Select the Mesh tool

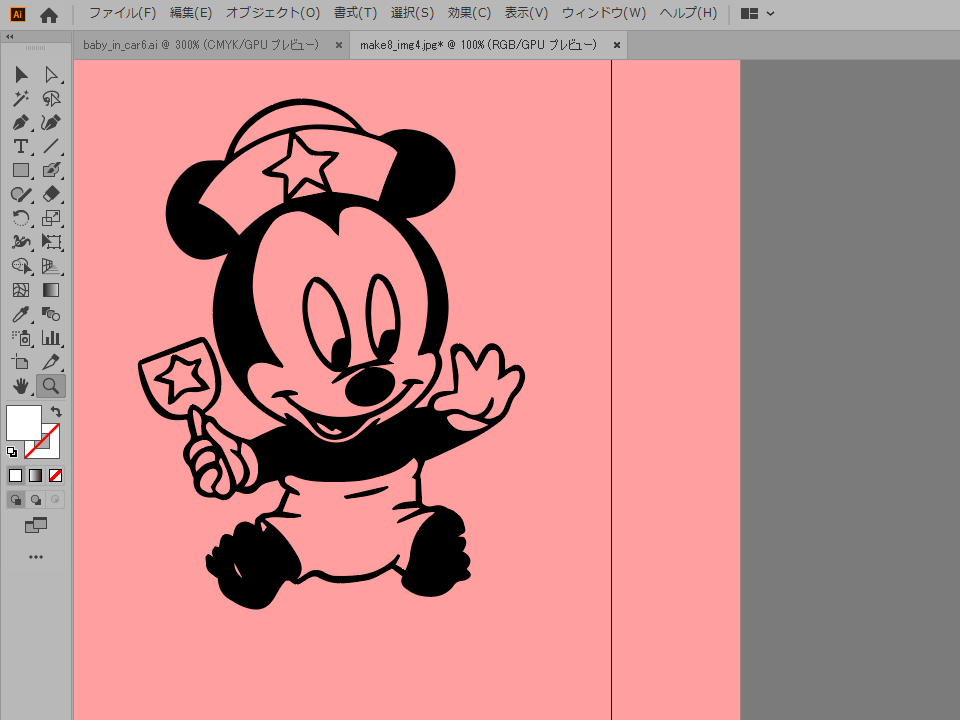point(21,290)
